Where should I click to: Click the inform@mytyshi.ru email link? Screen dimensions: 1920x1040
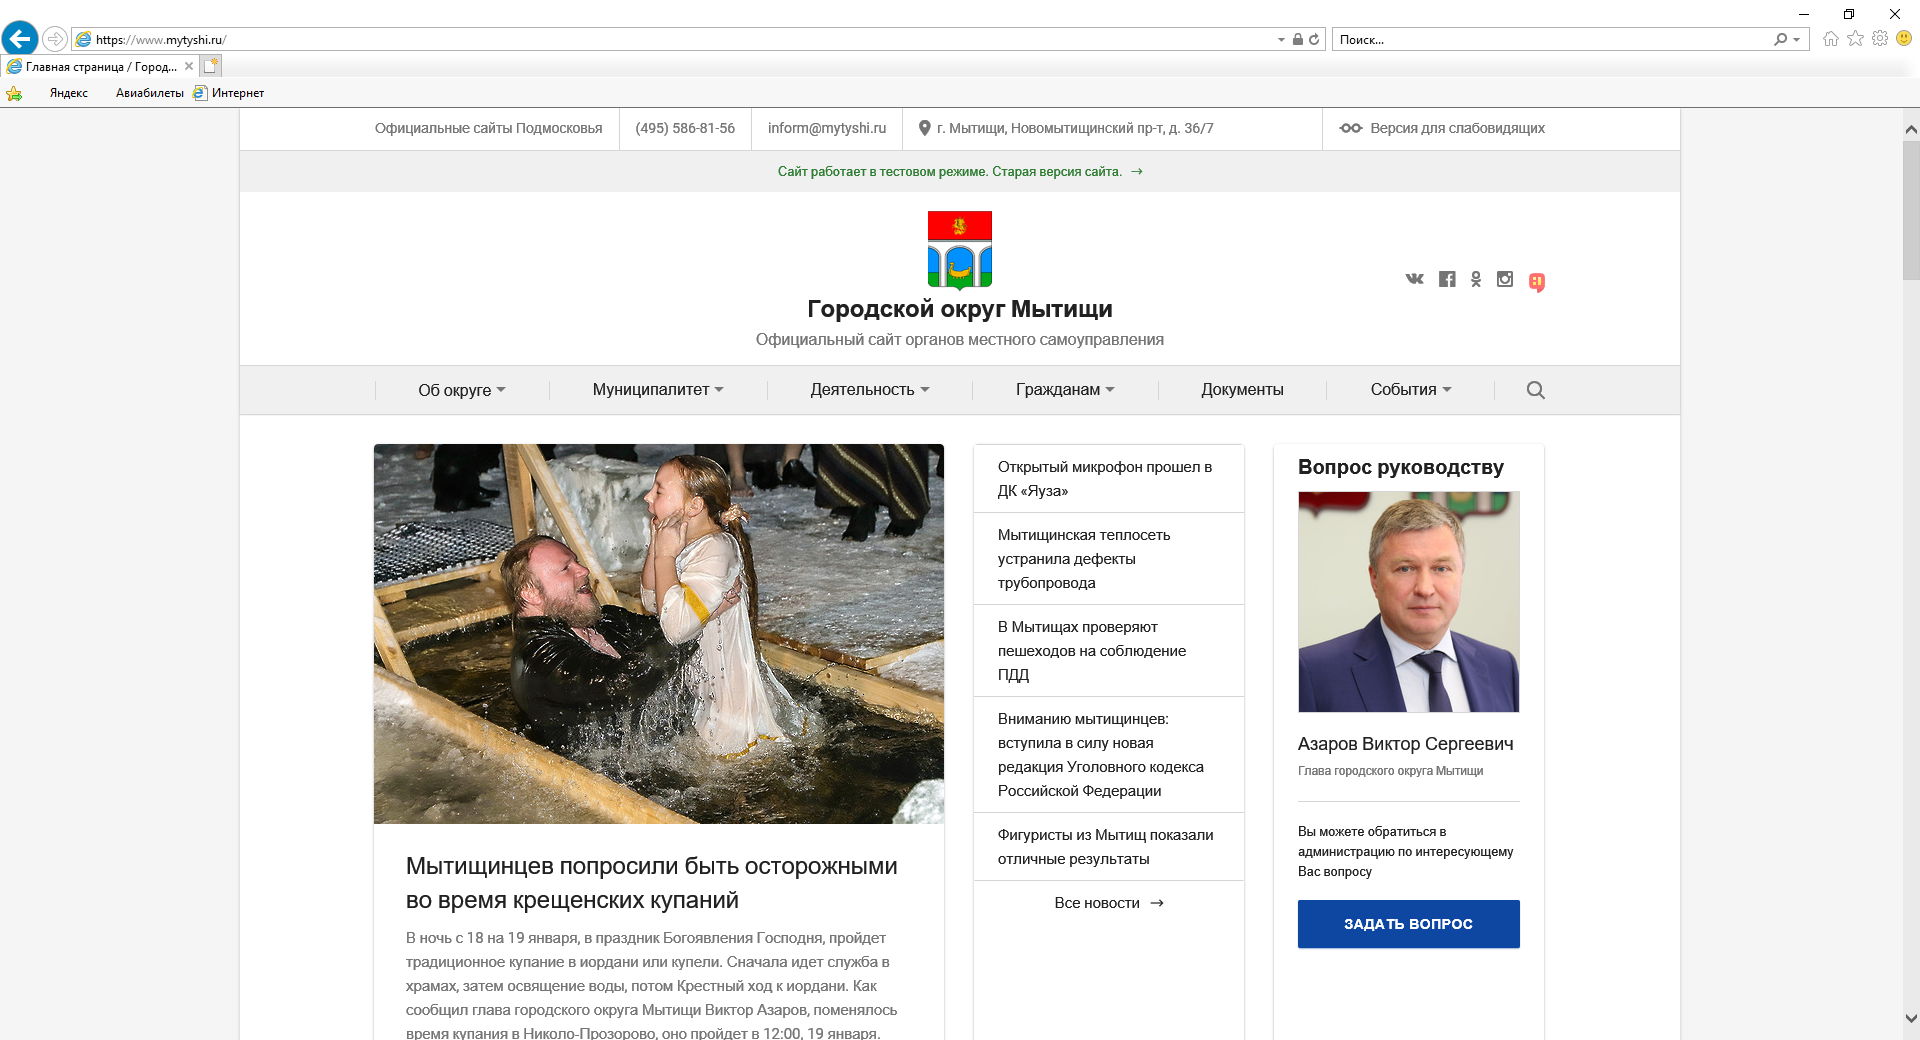[827, 128]
